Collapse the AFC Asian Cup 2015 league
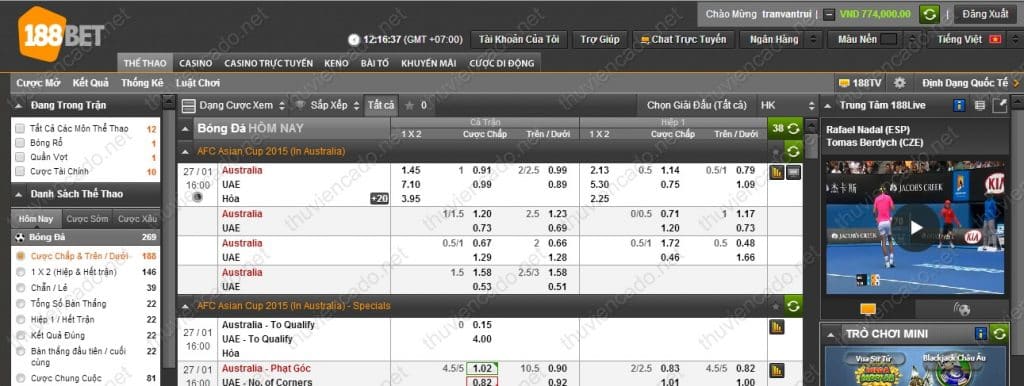The image size is (1024, 386). click(186, 152)
